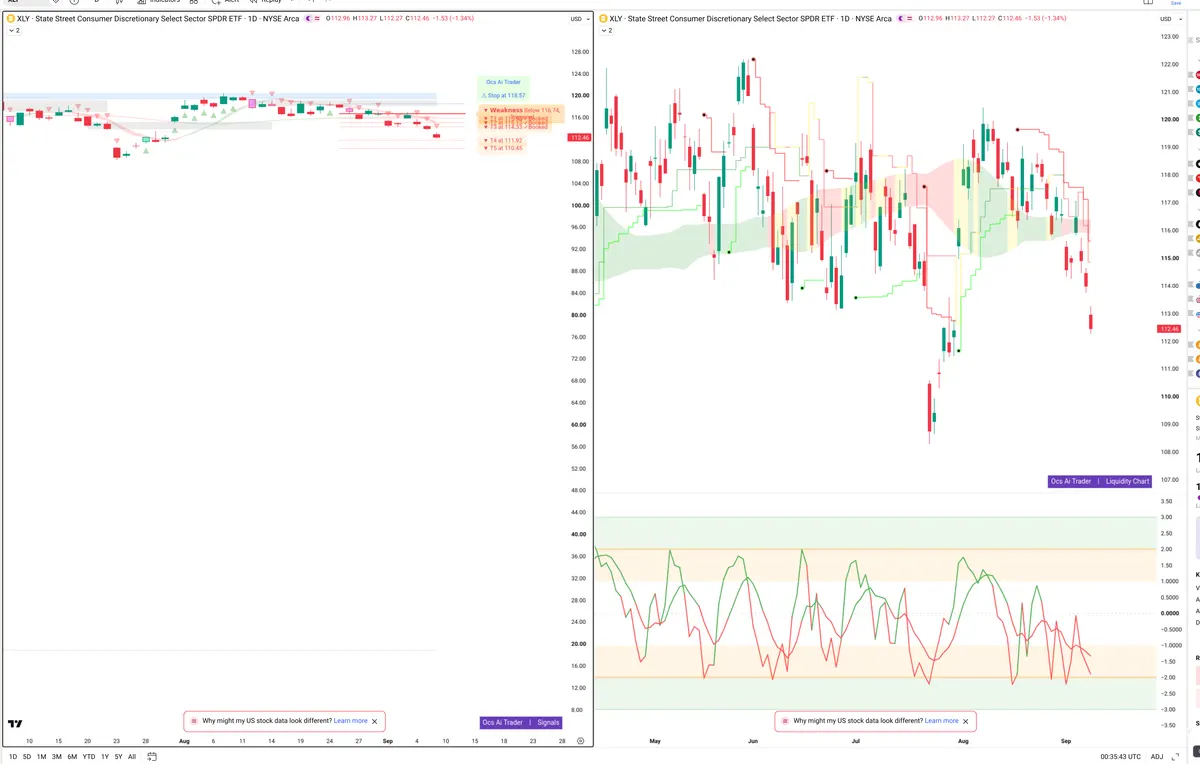Image resolution: width=1200 pixels, height=764 pixels.
Task: Click the 112.46 price label in left chart
Action: pos(580,137)
